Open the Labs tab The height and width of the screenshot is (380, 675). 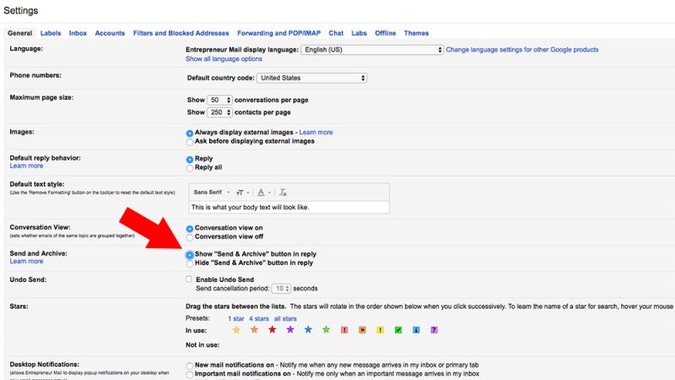359,33
